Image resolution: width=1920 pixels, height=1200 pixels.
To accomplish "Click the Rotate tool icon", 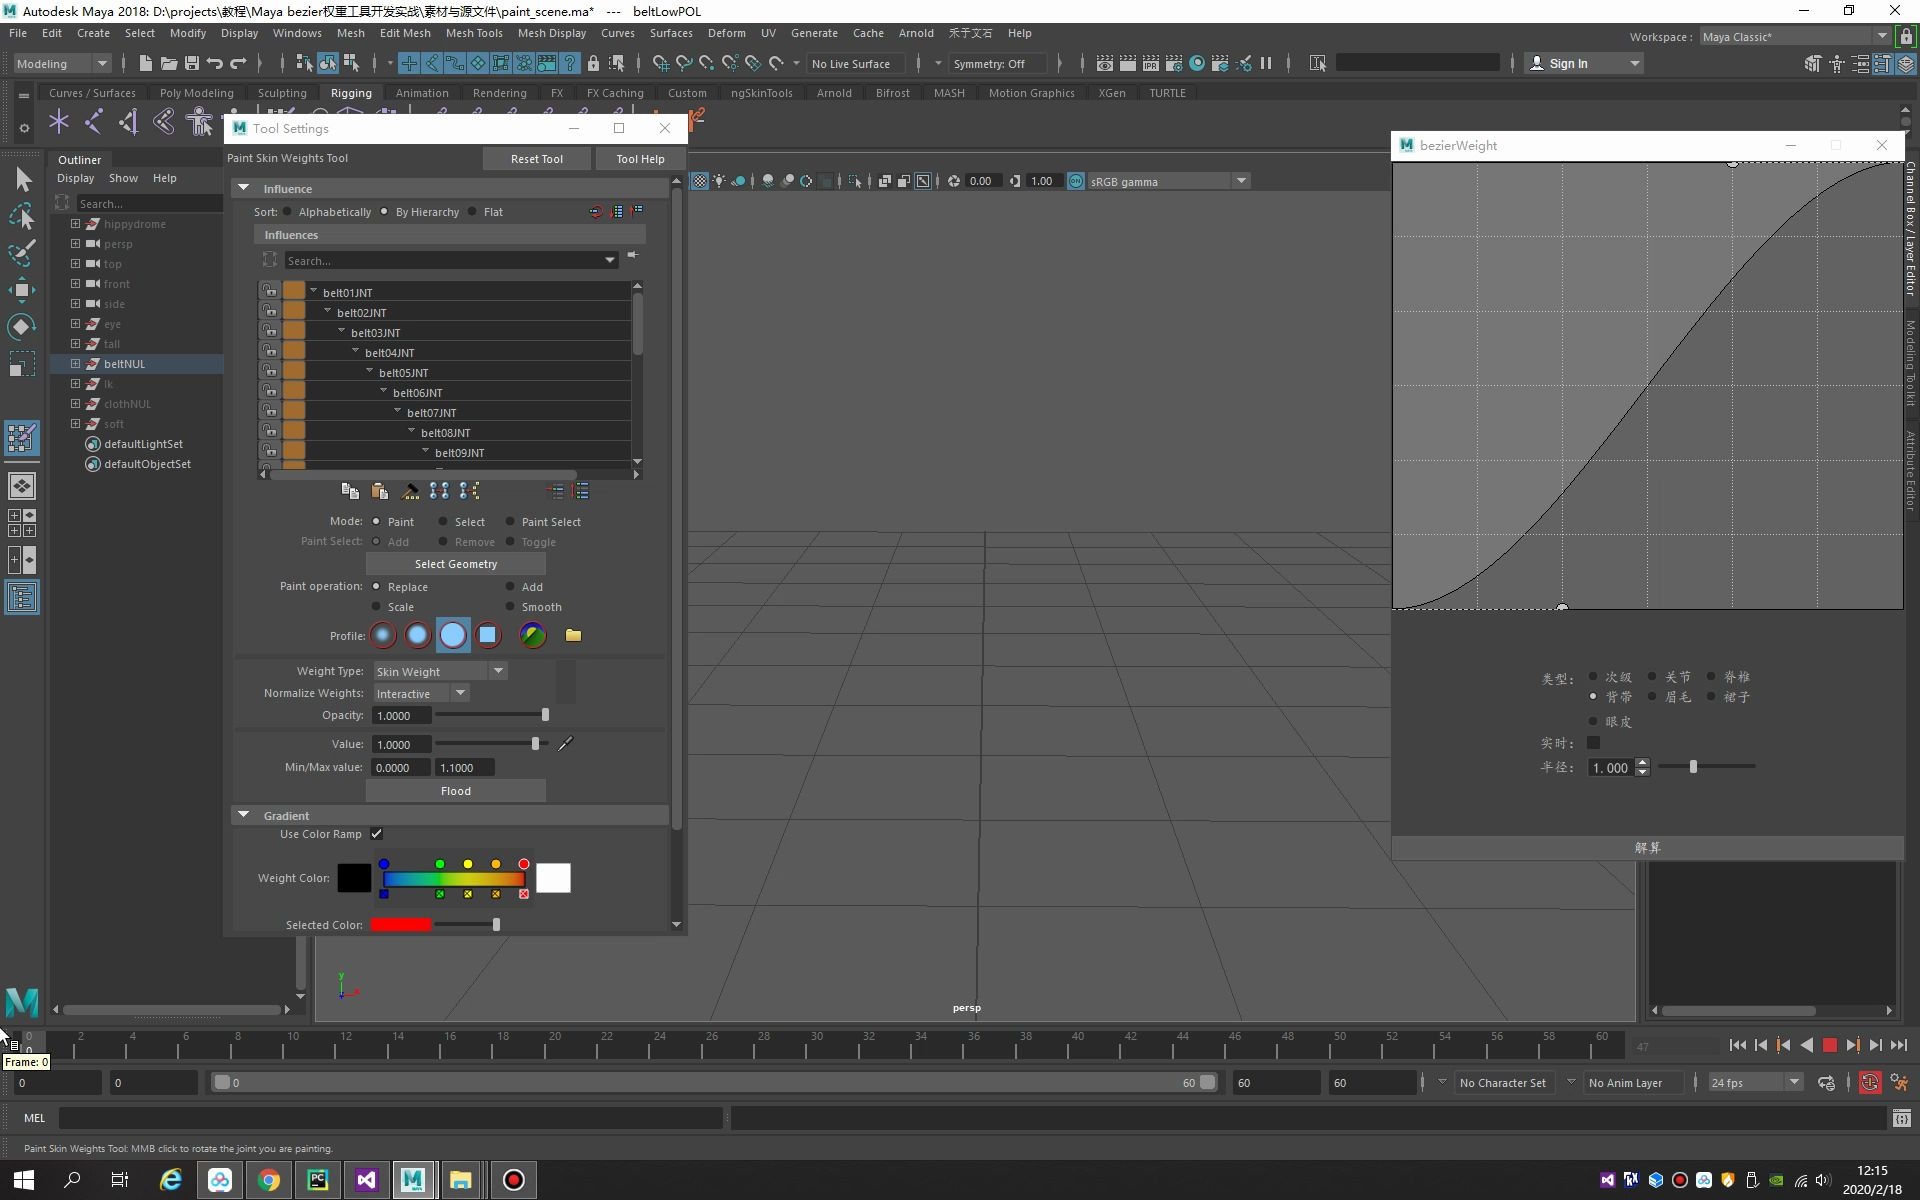I will pos(22,327).
